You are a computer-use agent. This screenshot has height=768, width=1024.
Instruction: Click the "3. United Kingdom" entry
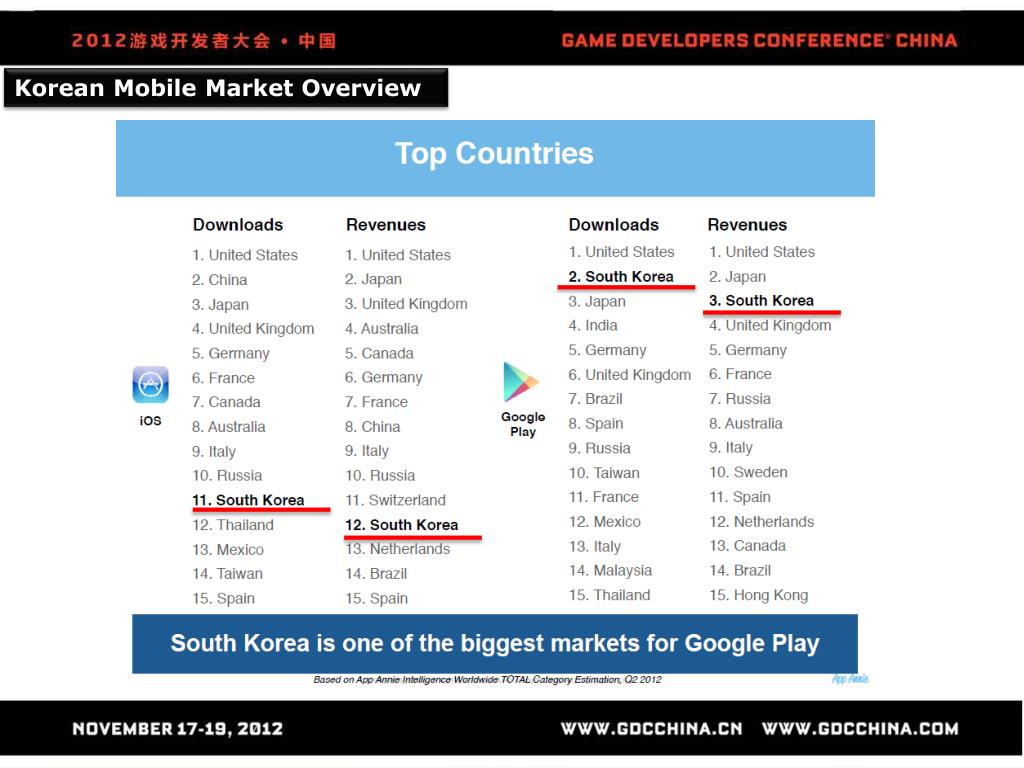(406, 304)
